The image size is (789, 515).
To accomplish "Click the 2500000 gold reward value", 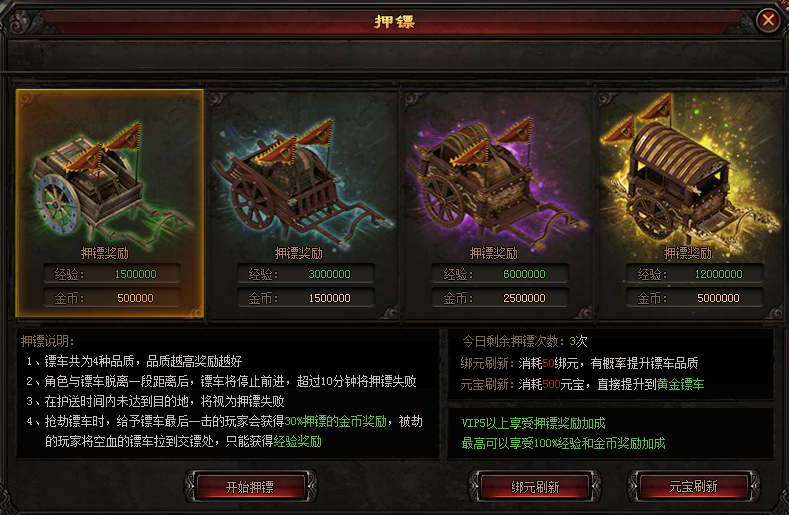I will click(524, 298).
